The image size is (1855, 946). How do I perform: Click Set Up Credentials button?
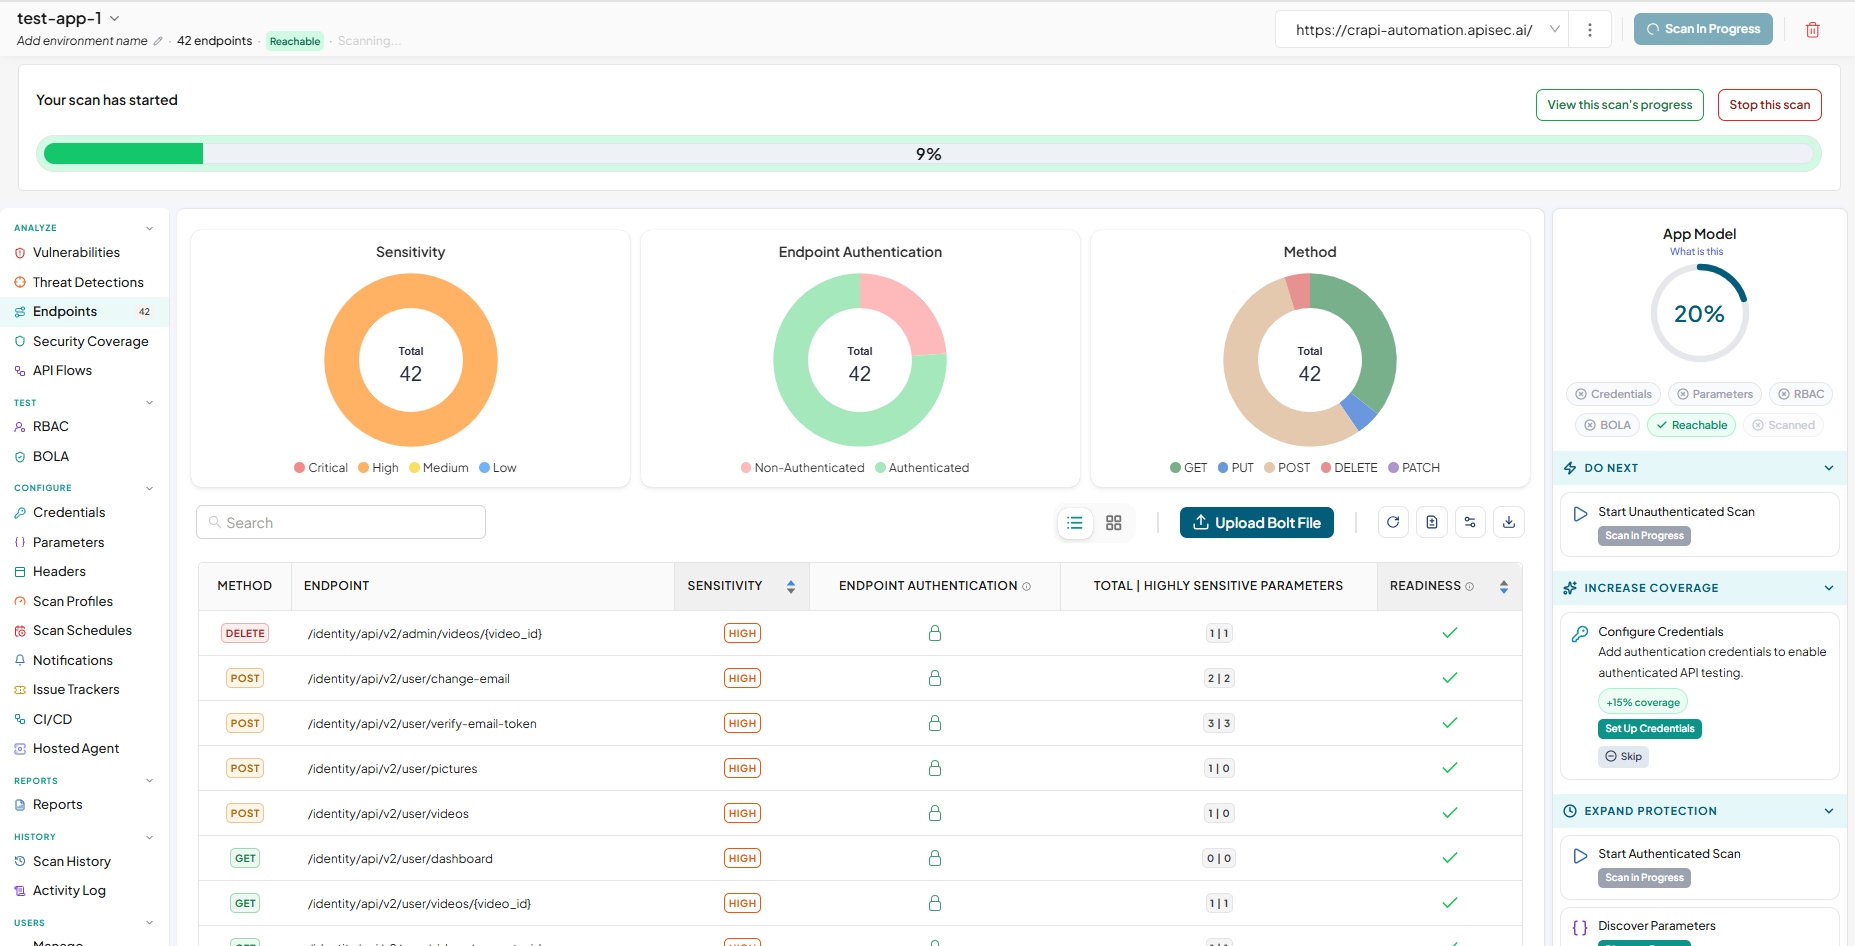pos(1650,729)
